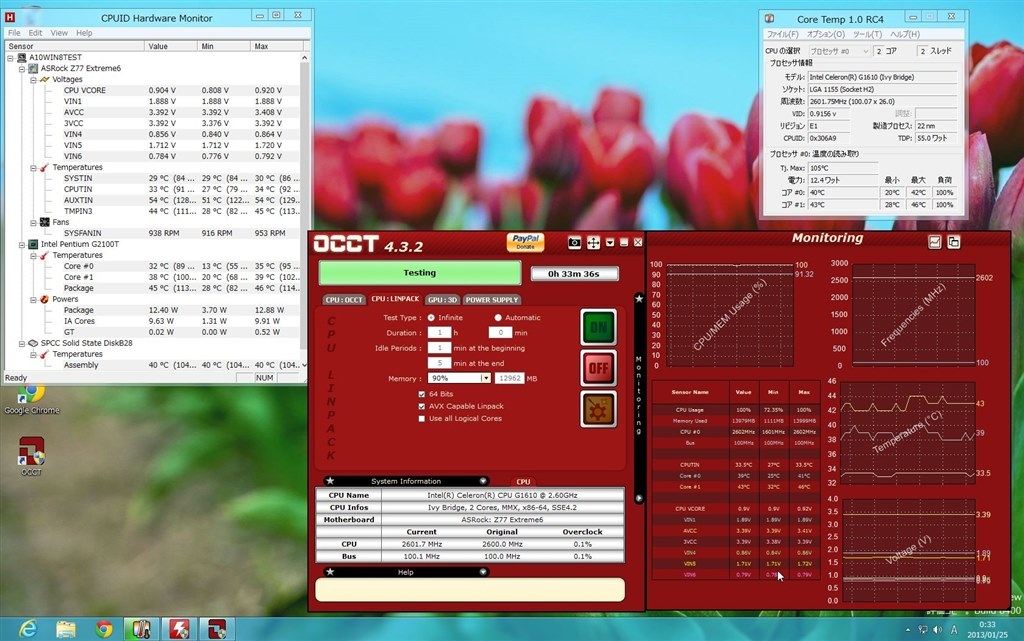The width and height of the screenshot is (1024, 641).
Task: Click the graph view icon in Monitoring panel
Action: coord(935,242)
